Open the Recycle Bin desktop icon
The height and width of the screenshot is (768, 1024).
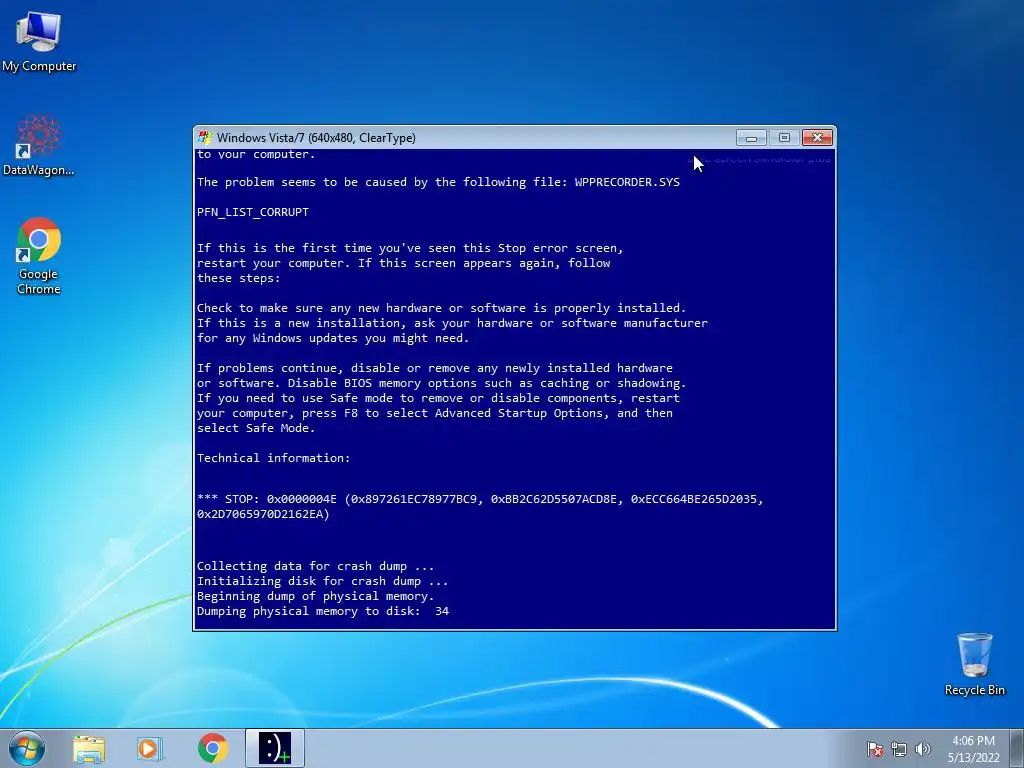point(974,664)
